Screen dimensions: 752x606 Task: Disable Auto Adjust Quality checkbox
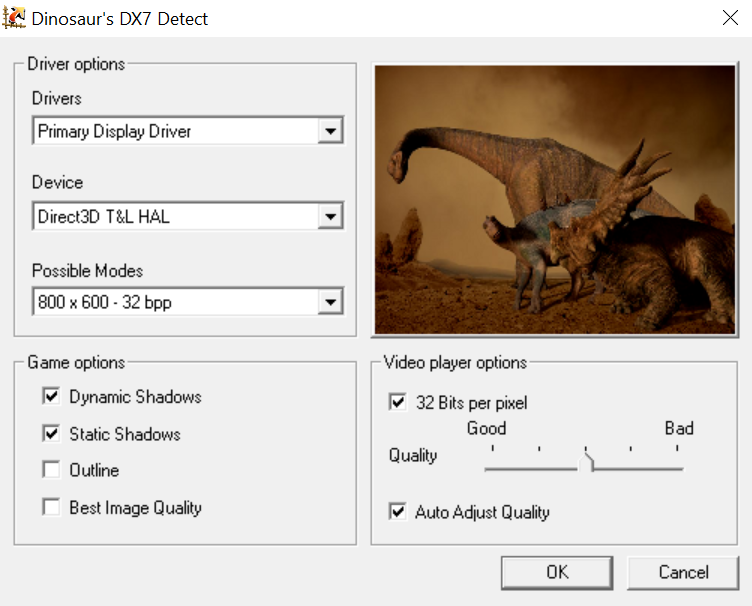pos(398,512)
